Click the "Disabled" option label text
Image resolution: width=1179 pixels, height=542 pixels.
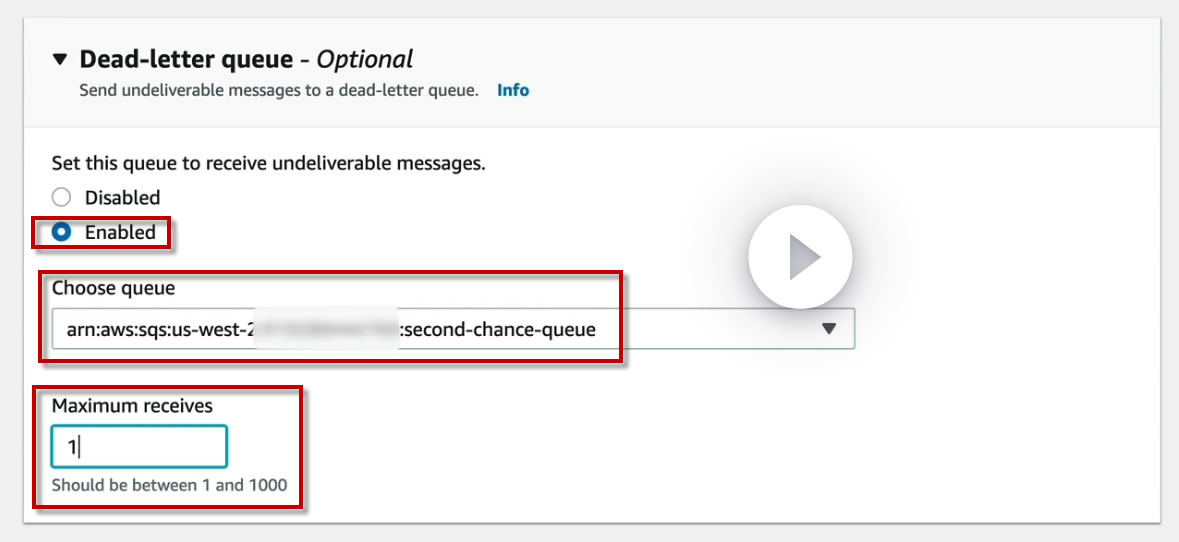tap(122, 197)
